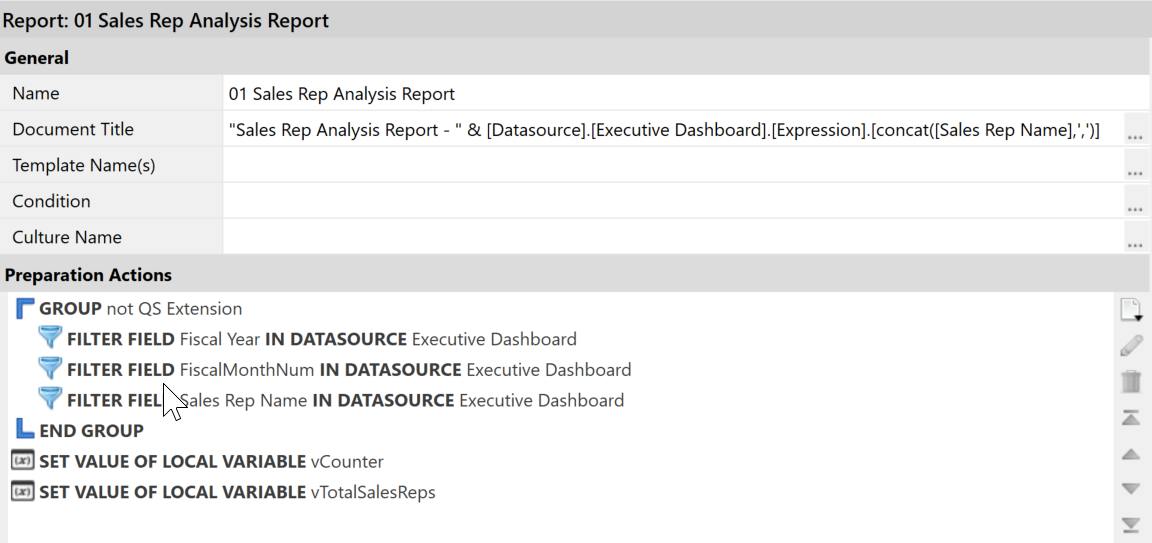Select GROUP not QS Extension action
Screen dimensions: 1152x543
pos(140,309)
